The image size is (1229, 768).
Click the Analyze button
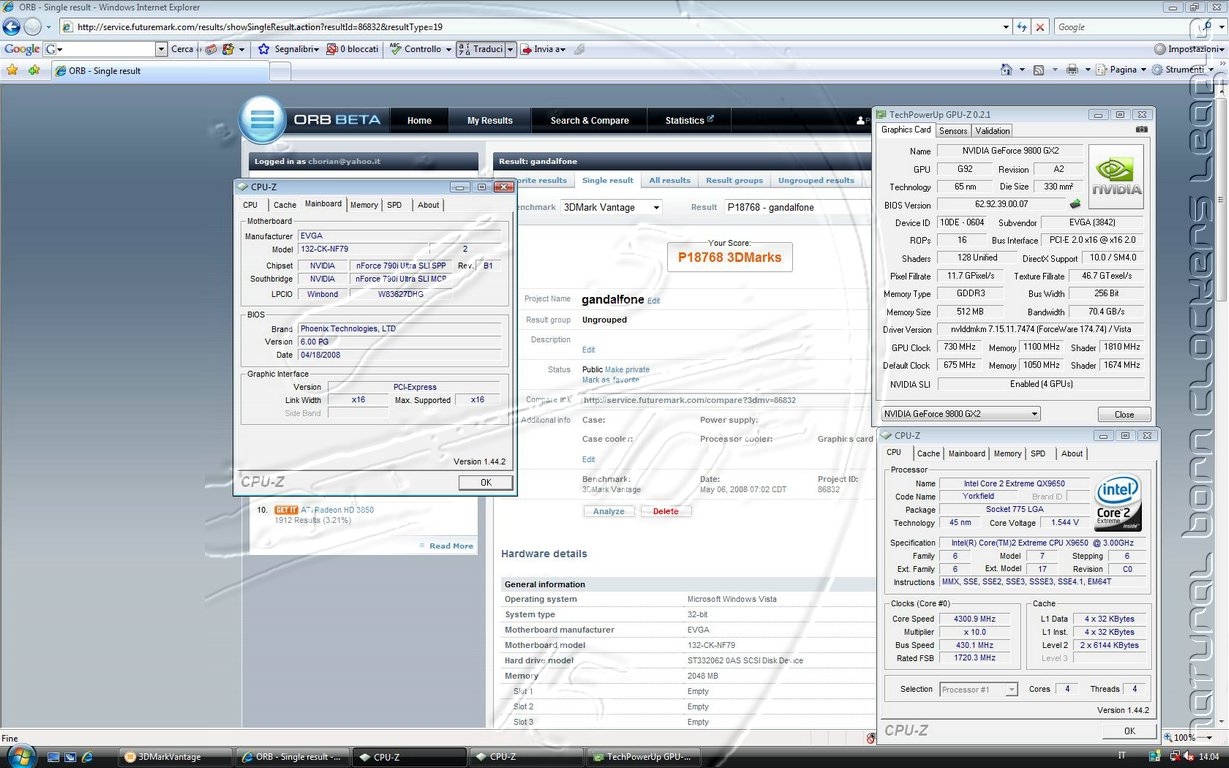coord(608,511)
